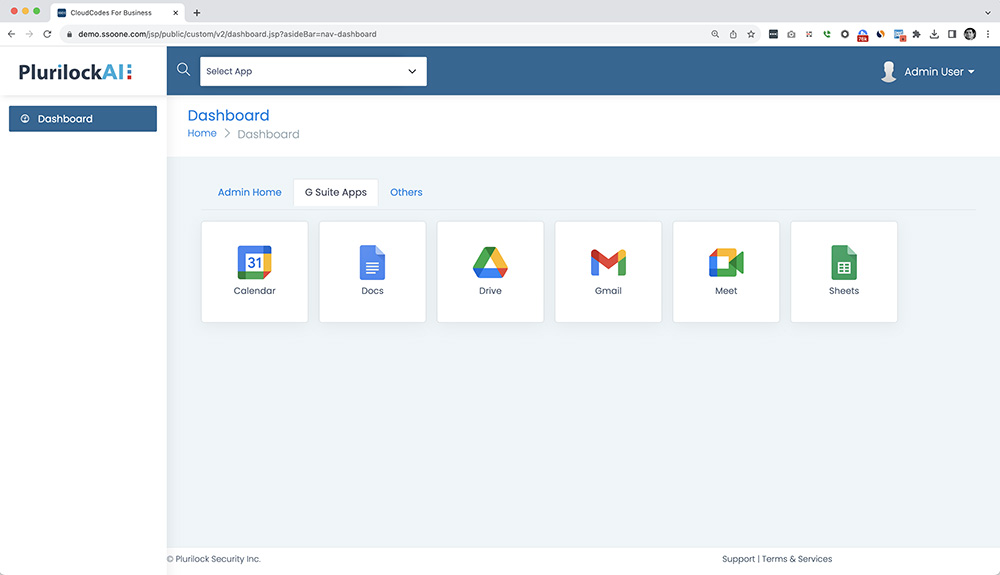Click the downloads arrow icon in toolbar

point(934,34)
